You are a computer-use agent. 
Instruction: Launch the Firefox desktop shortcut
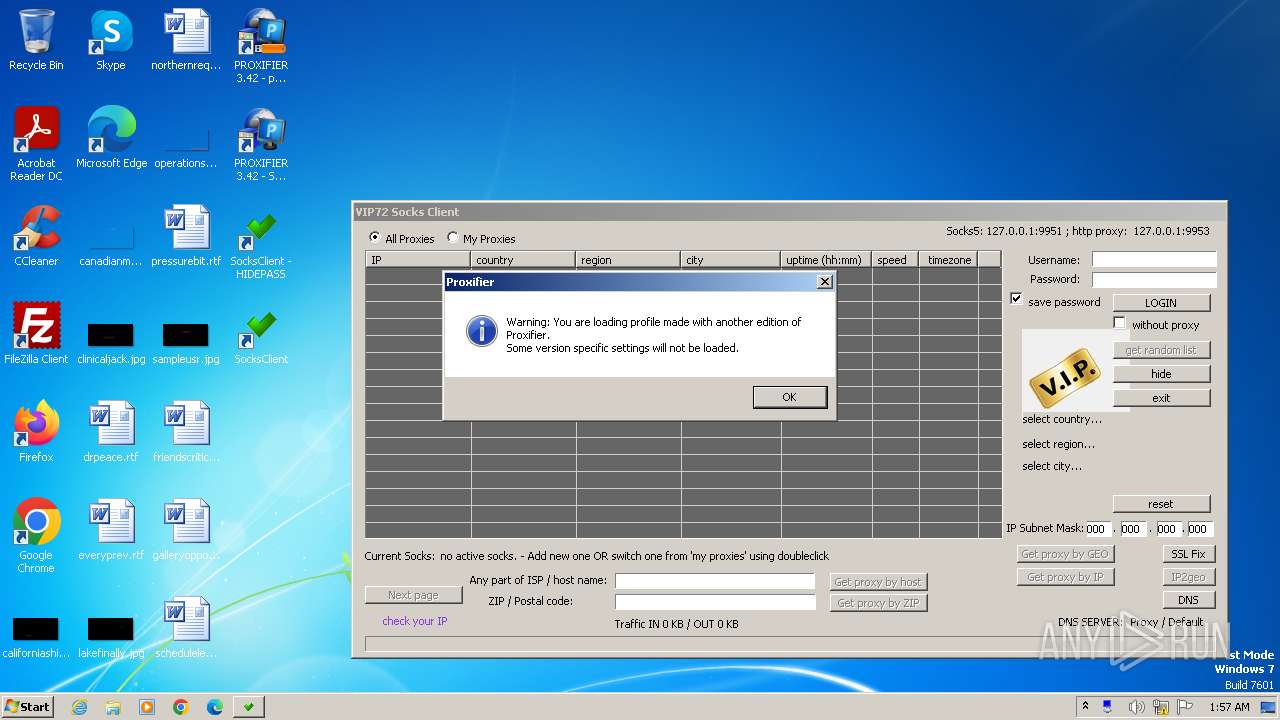[x=36, y=432]
